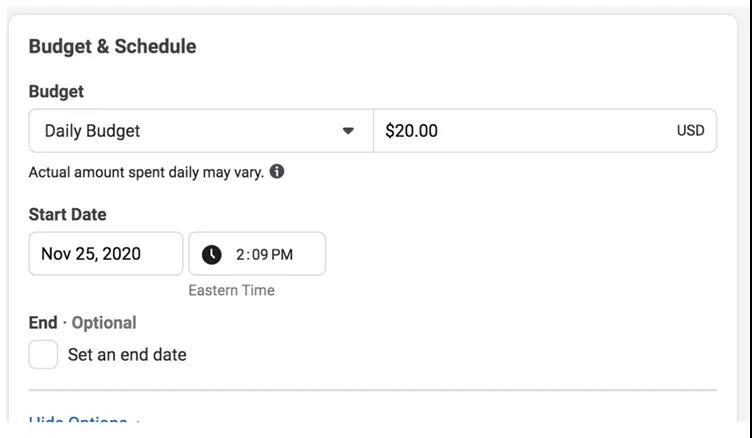Expand the budget type dropdown arrow

(x=348, y=131)
